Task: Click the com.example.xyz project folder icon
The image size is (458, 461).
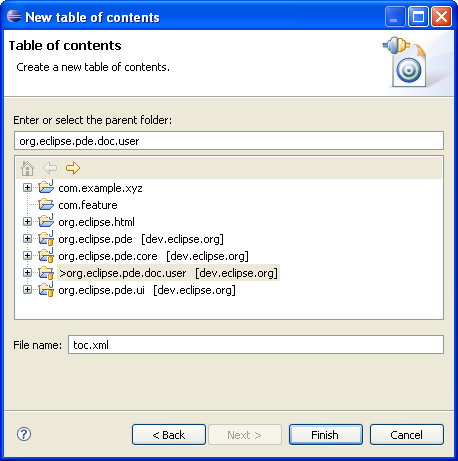Action: (46, 187)
